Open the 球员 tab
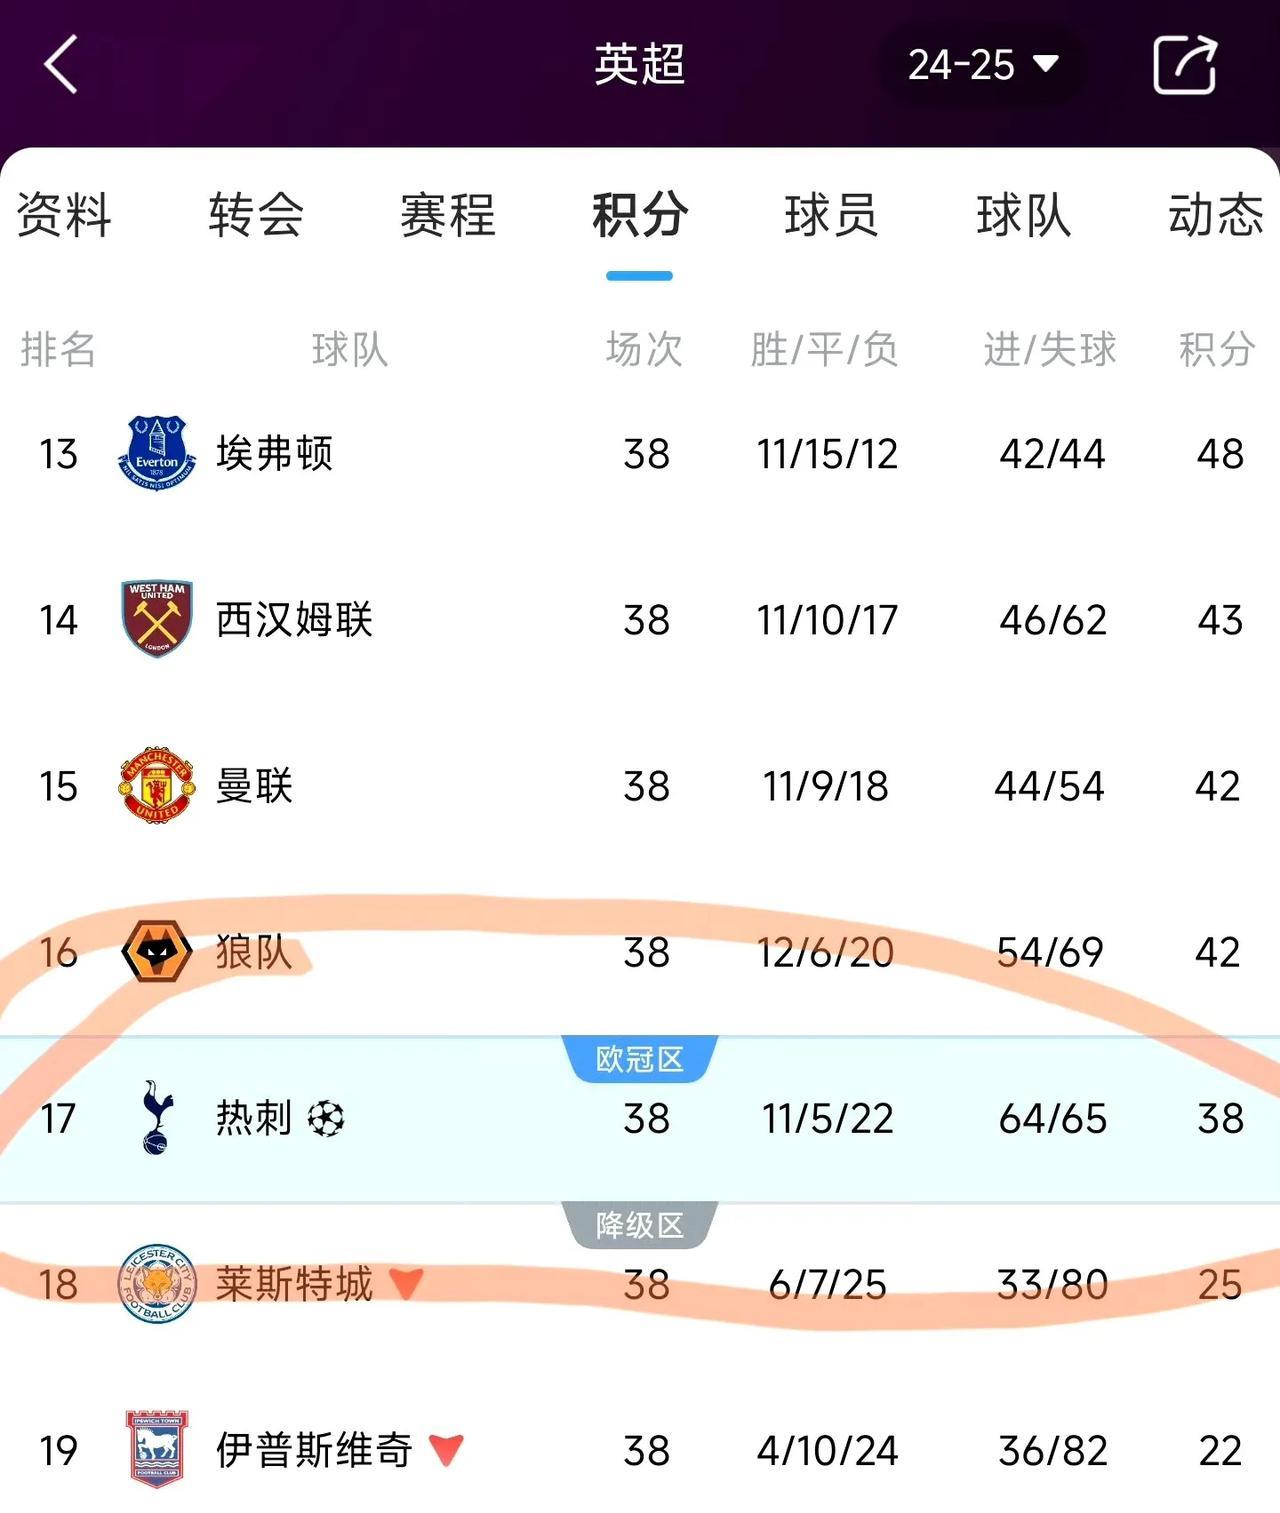This screenshot has height=1513, width=1280. click(832, 215)
